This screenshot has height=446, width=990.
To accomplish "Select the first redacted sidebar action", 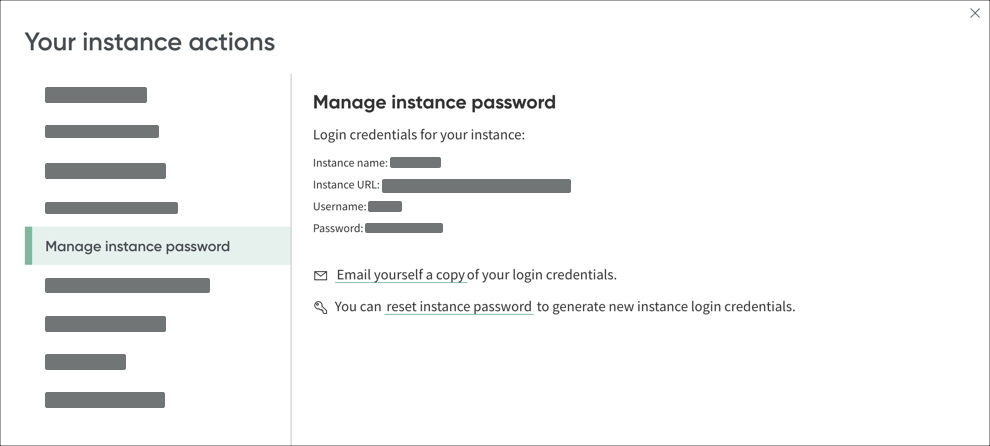I will pyautogui.click(x=96, y=96).
